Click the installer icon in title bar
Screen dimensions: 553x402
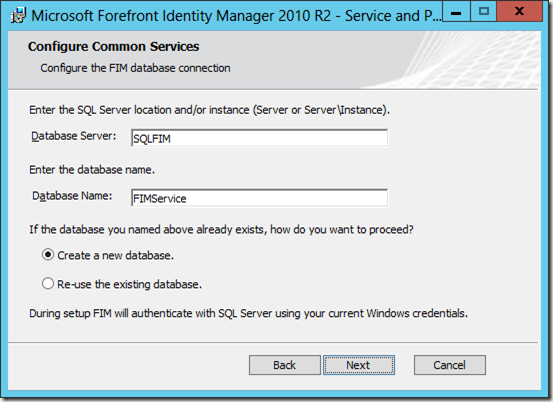coord(18,16)
